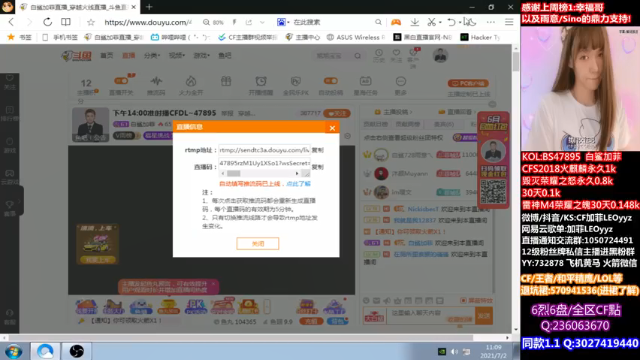Open the three-dots more tools icon
Image resolution: width=640 pixels, height=360 pixels.
click(491, 22)
